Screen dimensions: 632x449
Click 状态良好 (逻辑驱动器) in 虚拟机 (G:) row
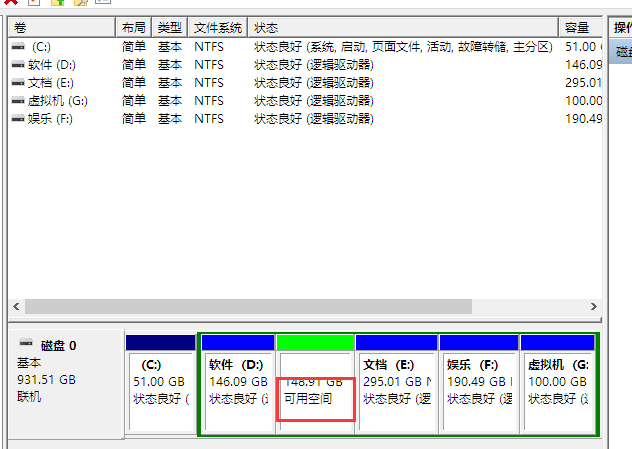click(x=314, y=101)
